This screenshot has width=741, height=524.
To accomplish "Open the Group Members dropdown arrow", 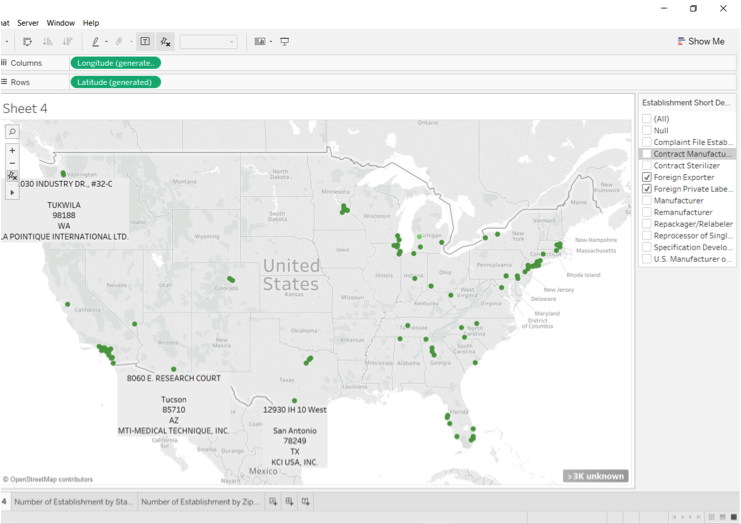I will (131, 42).
